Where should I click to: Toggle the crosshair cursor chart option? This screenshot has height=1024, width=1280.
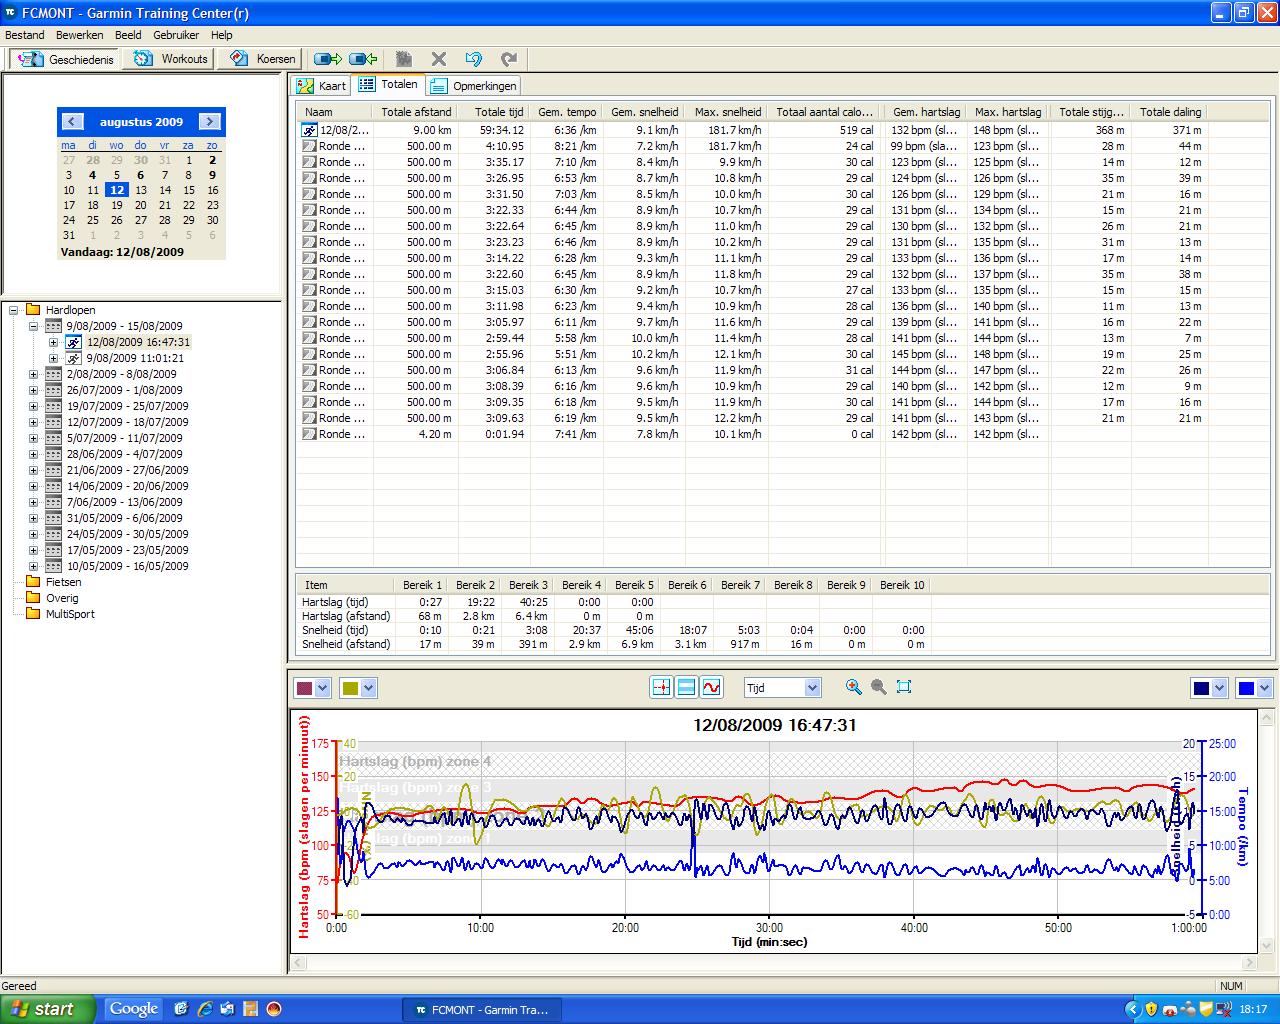(x=661, y=687)
